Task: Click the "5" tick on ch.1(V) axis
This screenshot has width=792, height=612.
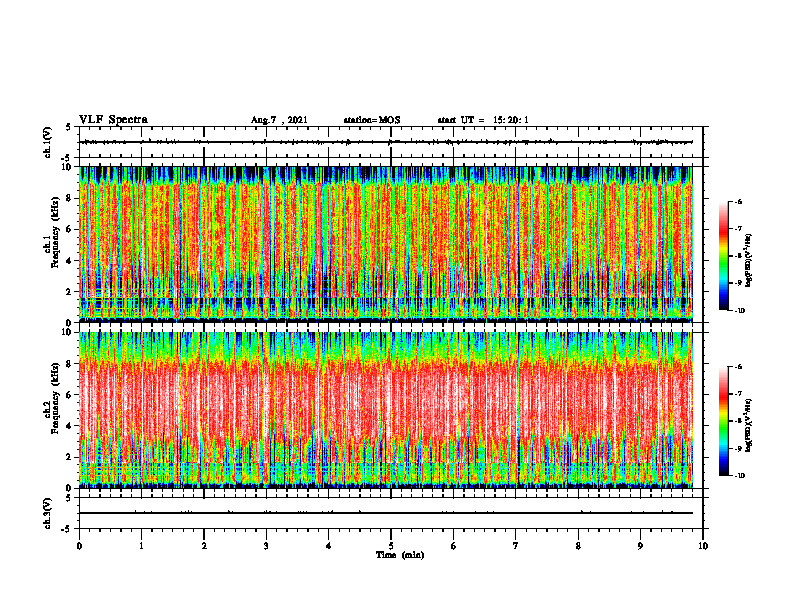Action: coord(69,128)
